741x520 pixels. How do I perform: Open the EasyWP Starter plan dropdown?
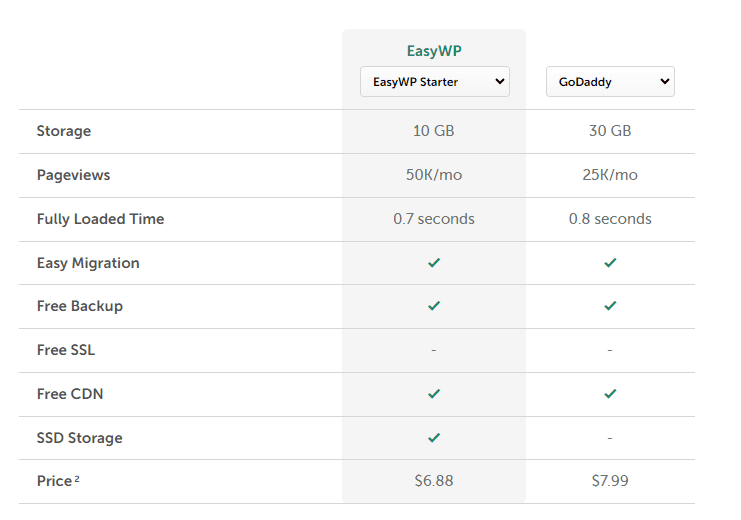click(434, 82)
